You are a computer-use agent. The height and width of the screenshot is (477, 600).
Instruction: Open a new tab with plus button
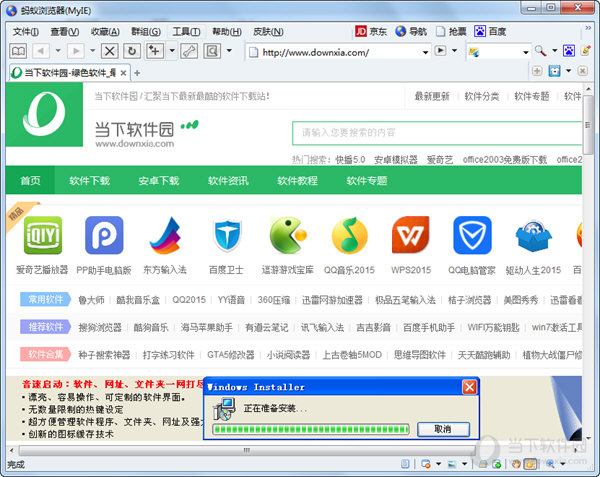[x=137, y=73]
